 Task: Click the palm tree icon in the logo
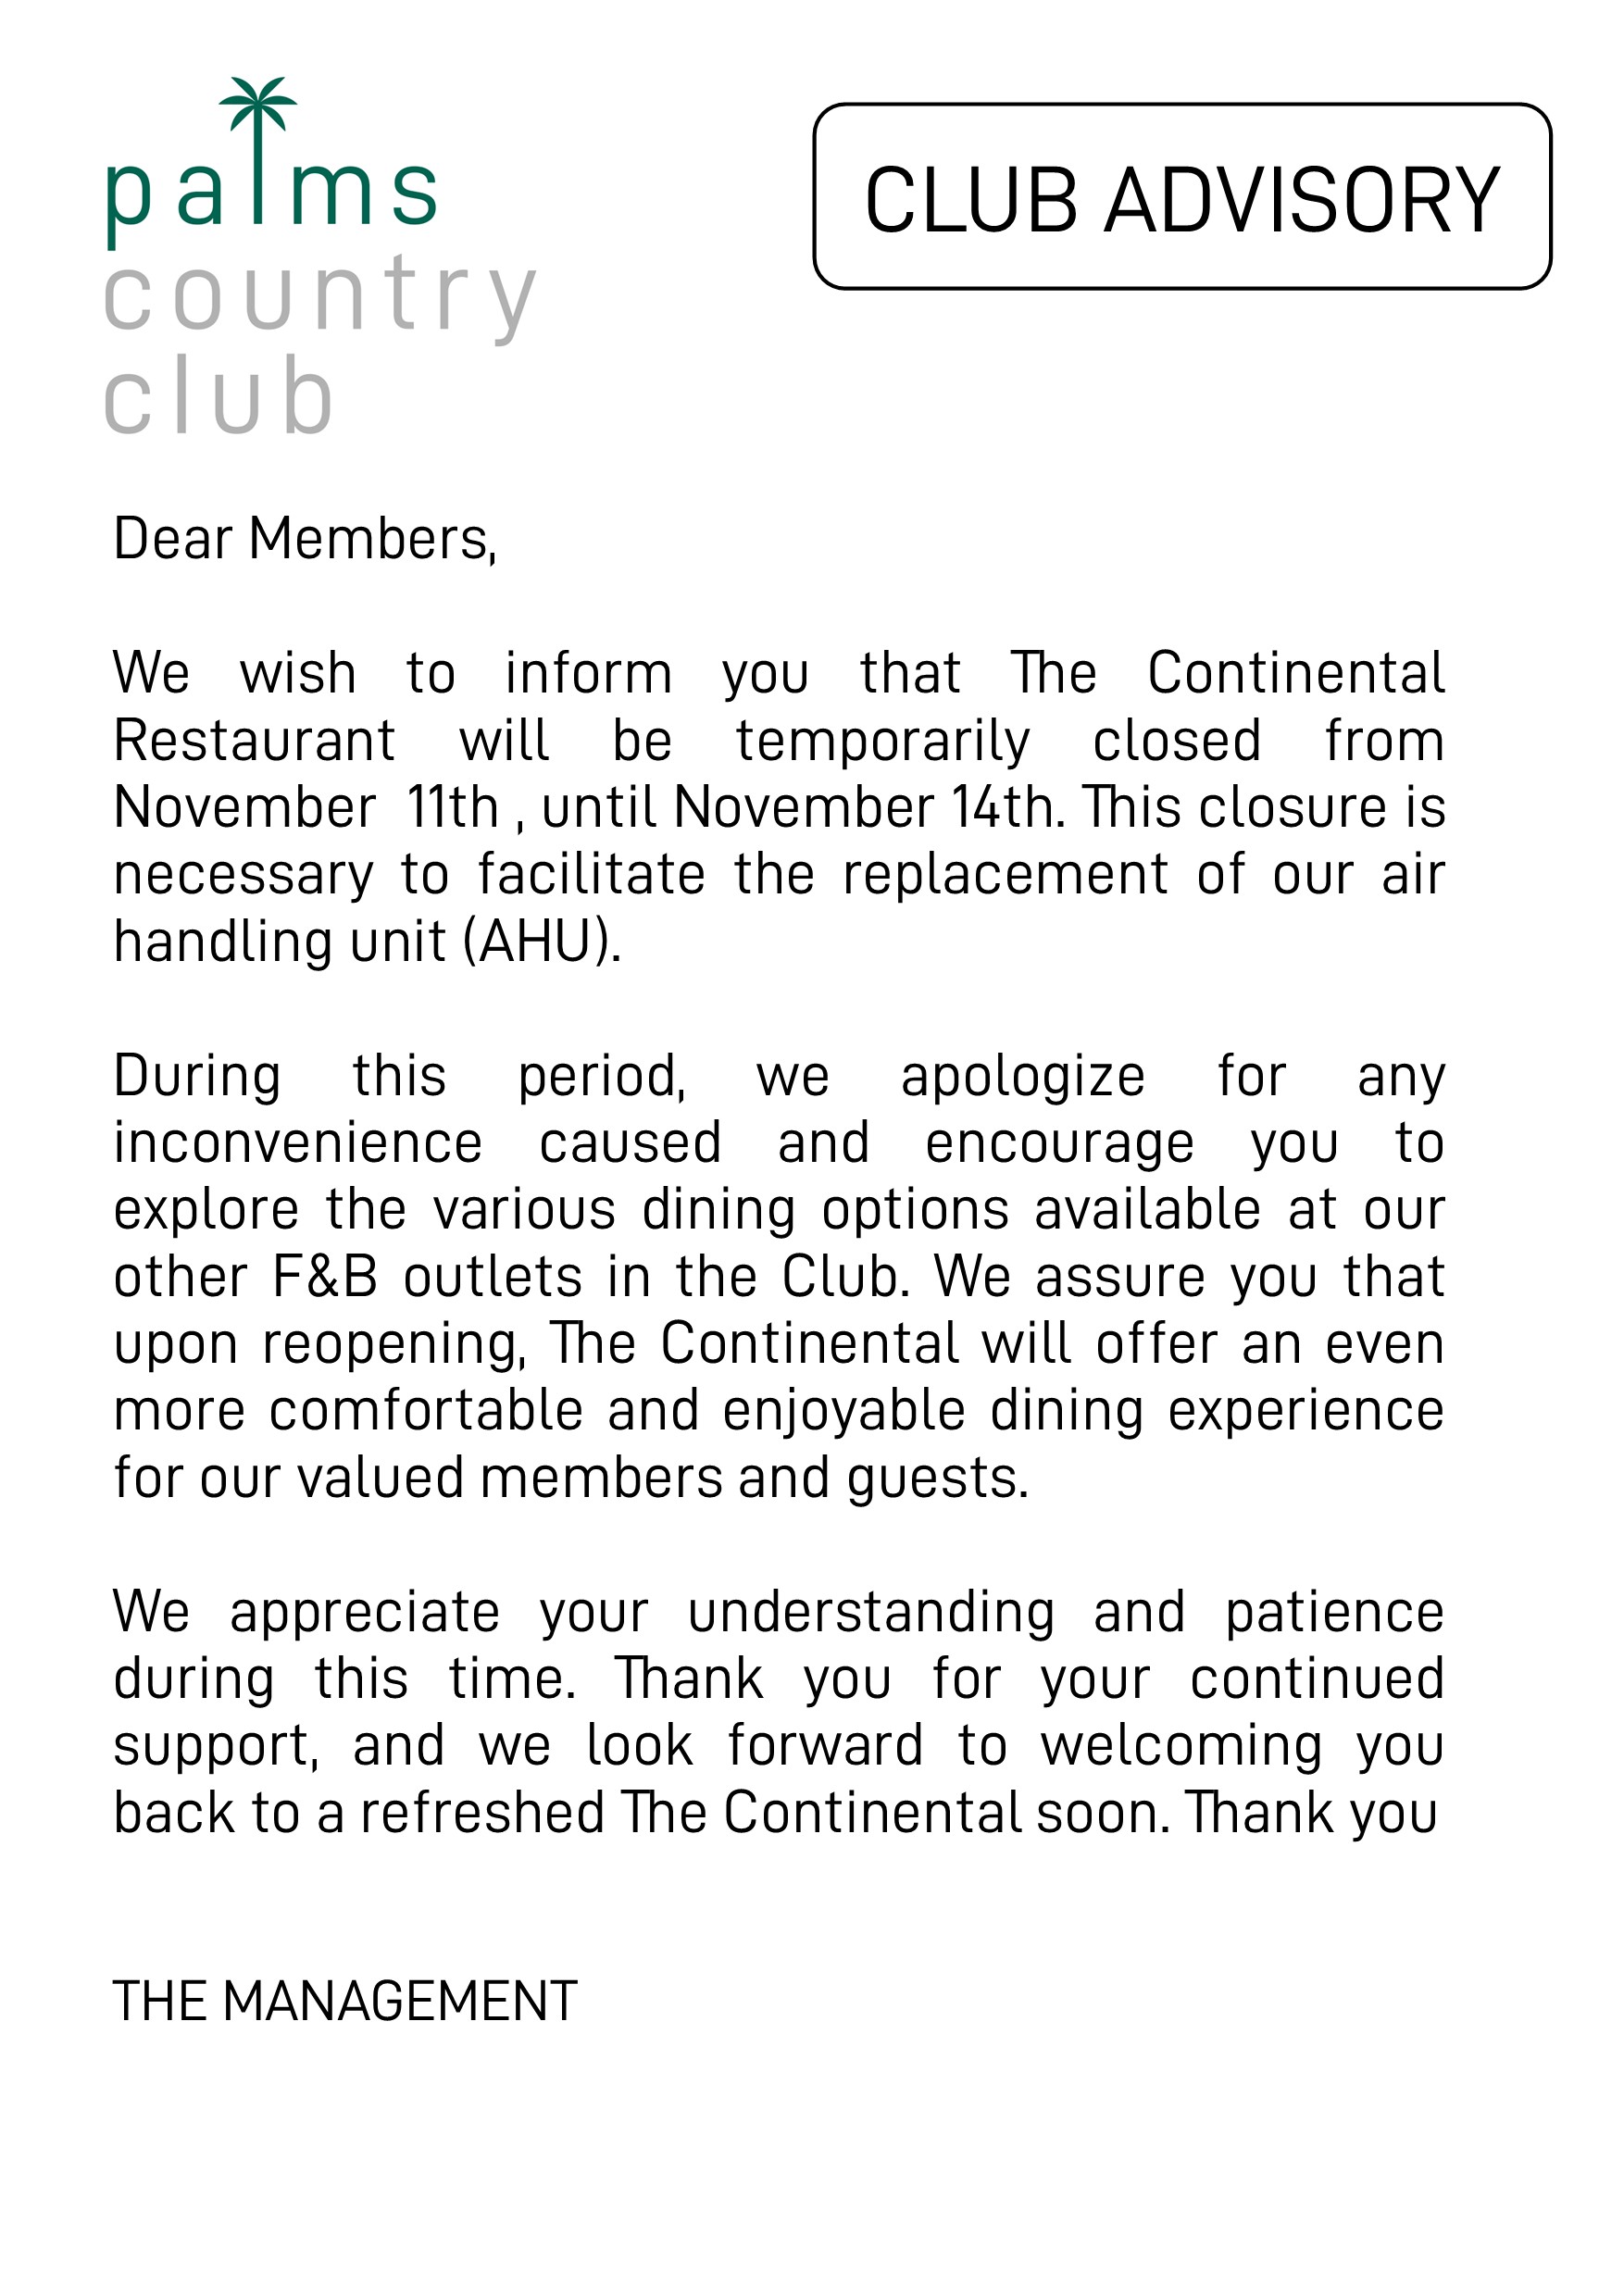pos(258,104)
